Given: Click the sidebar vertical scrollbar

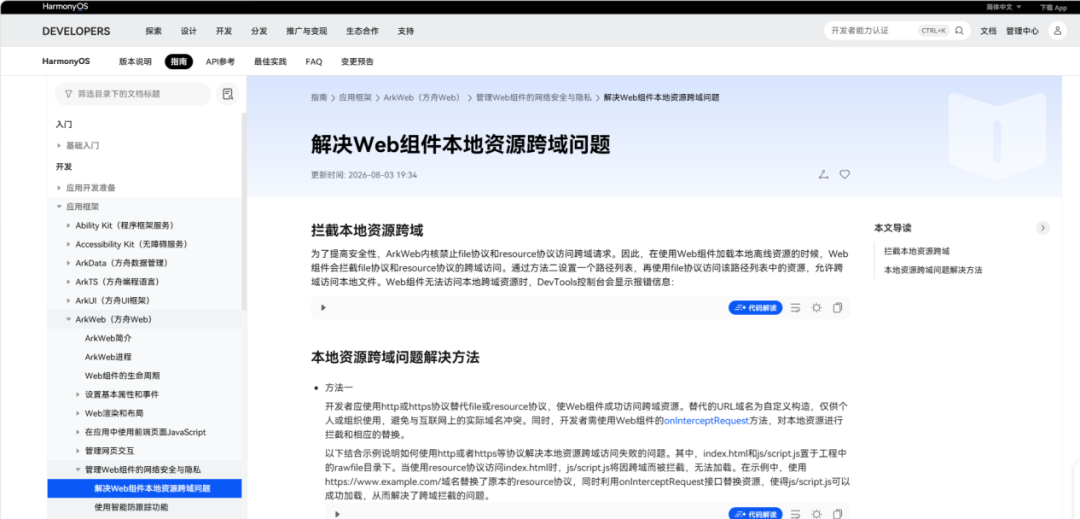Looking at the screenshot, I should pyautogui.click(x=244, y=213).
